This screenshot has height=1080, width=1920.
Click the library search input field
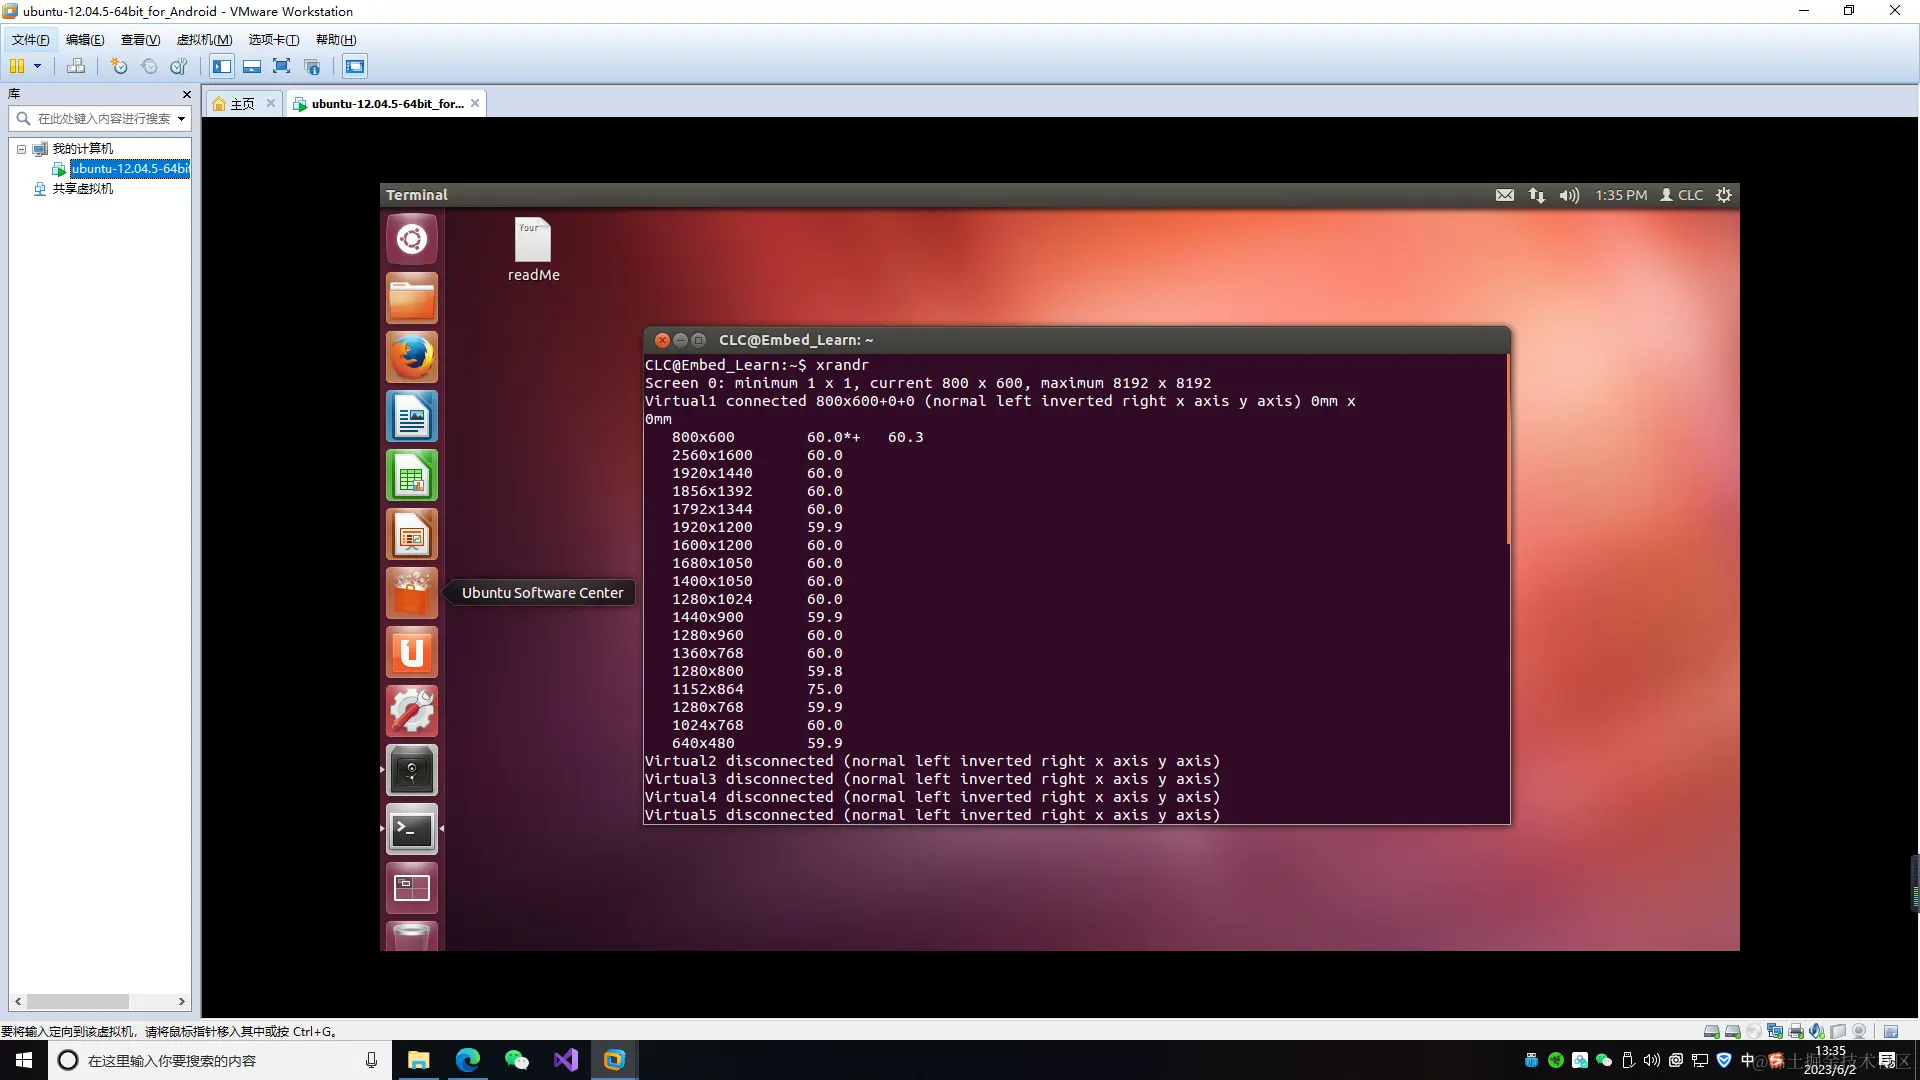tap(100, 119)
